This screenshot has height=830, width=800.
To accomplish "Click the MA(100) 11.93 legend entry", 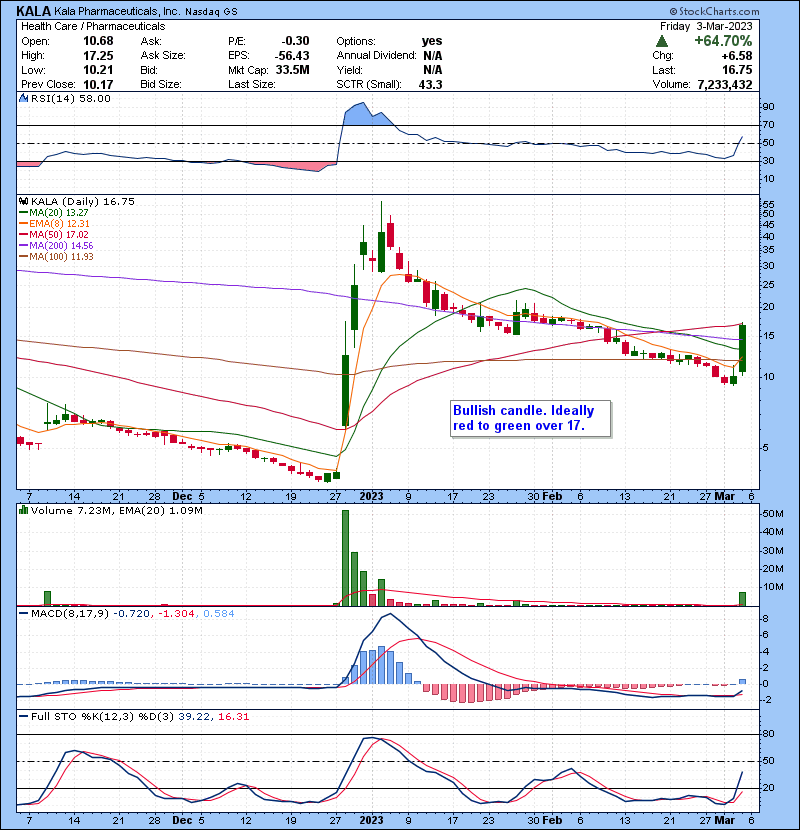I will tap(57, 257).
